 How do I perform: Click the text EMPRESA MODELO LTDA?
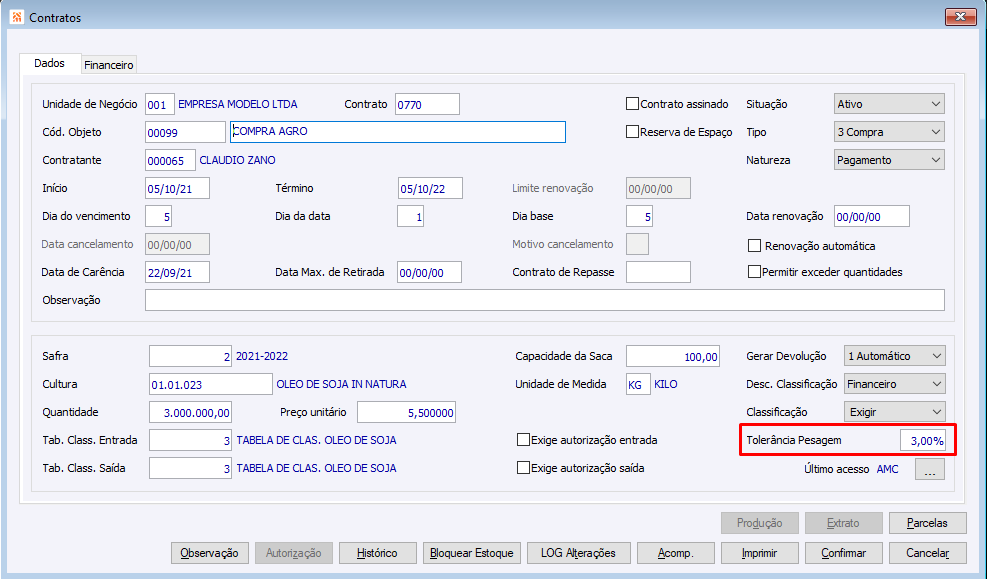click(238, 104)
